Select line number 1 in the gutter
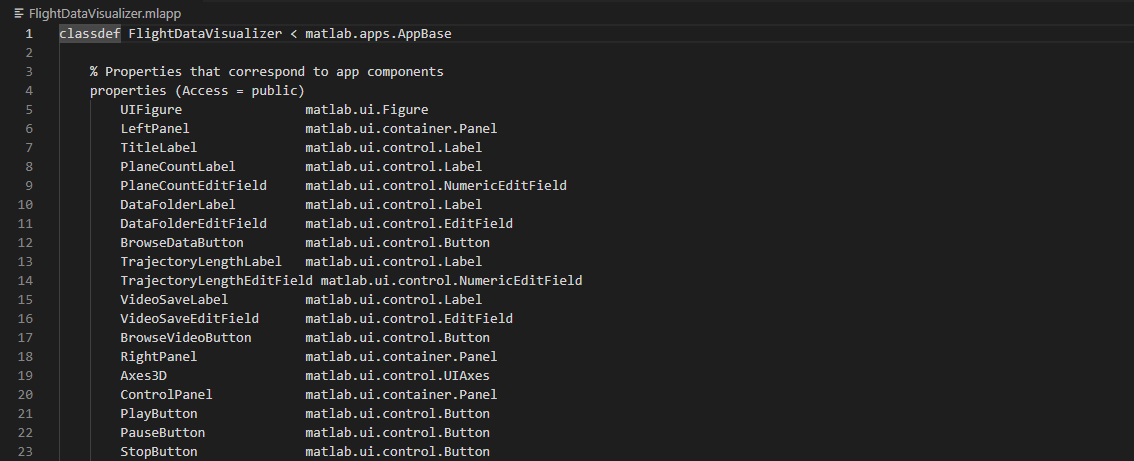Viewport: 1134px width, 461px height. (29, 33)
